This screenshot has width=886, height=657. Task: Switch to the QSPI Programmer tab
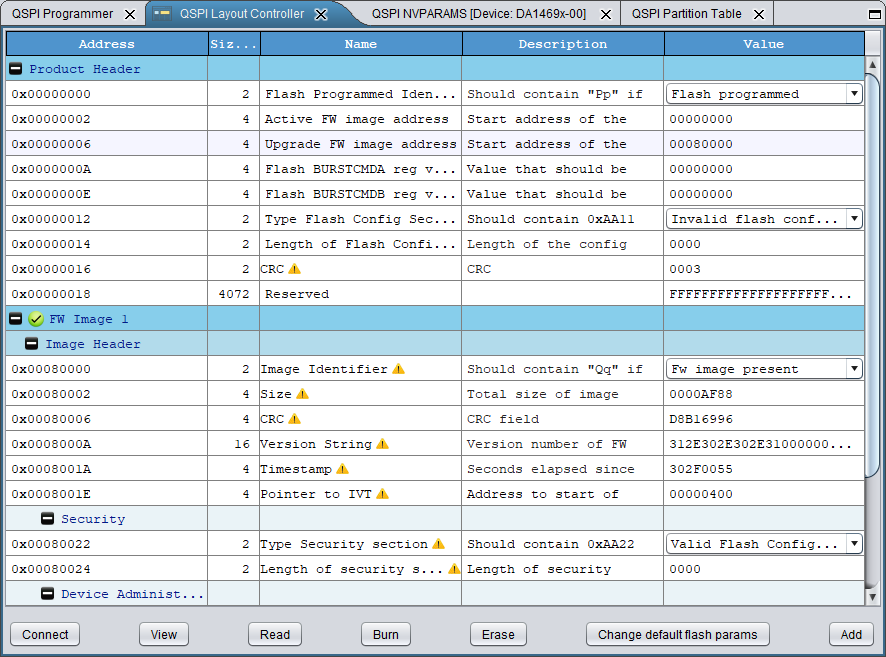(62, 14)
